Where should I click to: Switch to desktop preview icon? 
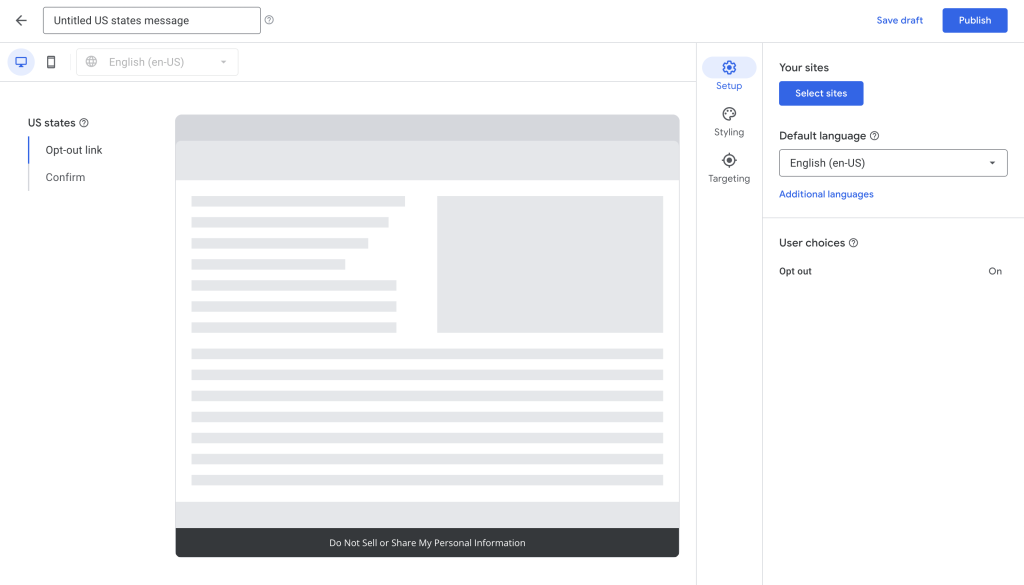point(21,62)
